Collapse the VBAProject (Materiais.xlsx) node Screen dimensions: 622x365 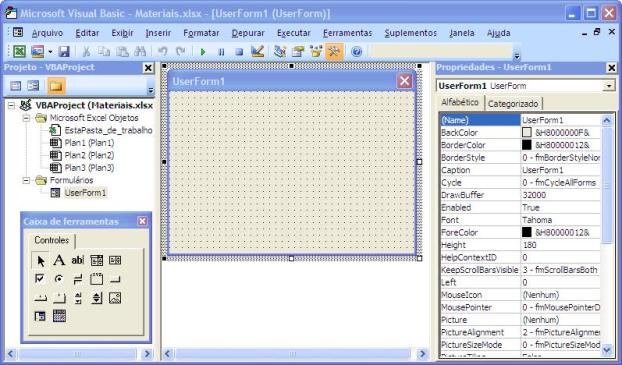pyautogui.click(x=12, y=106)
